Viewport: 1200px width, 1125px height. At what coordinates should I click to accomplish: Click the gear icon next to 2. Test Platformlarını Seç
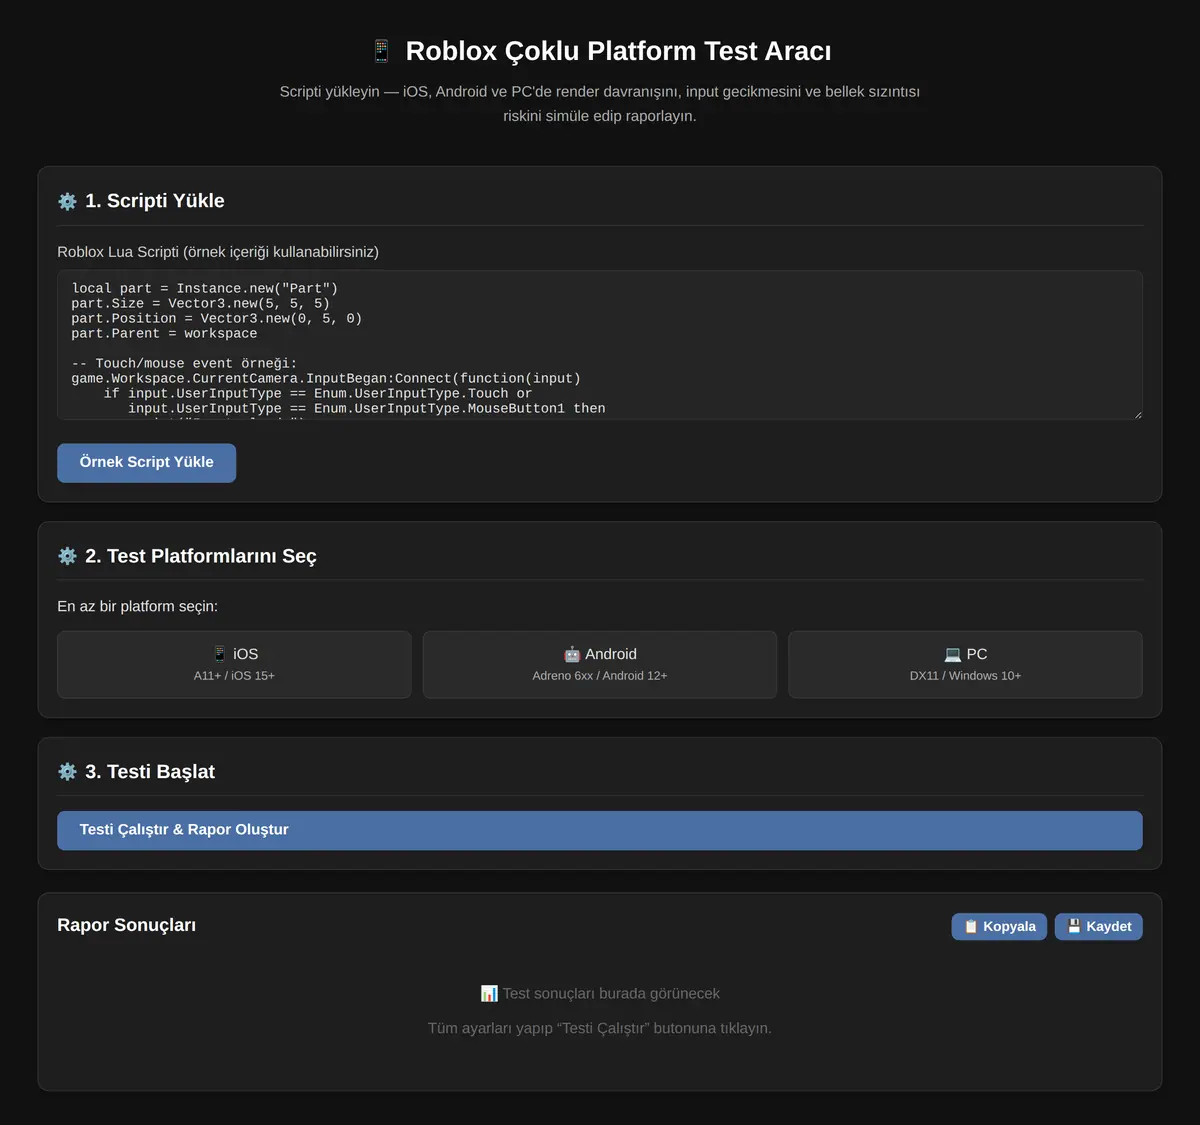coord(67,556)
